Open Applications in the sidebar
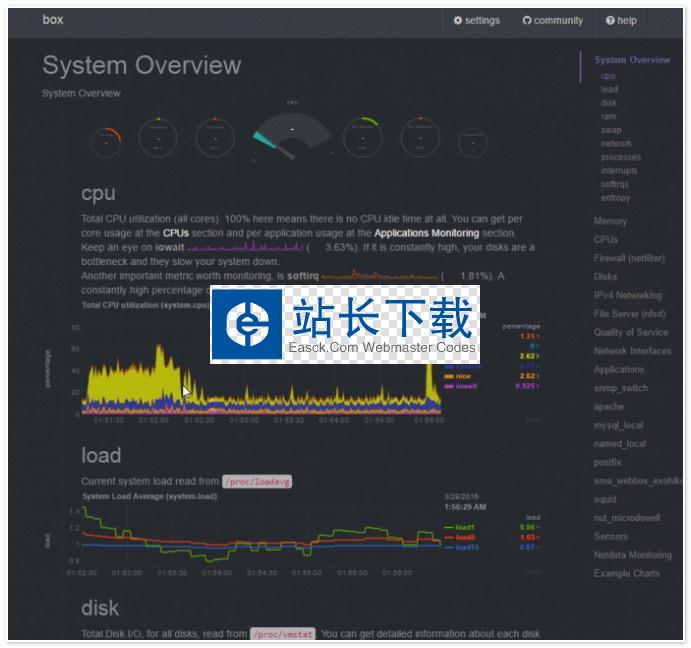 (619, 369)
